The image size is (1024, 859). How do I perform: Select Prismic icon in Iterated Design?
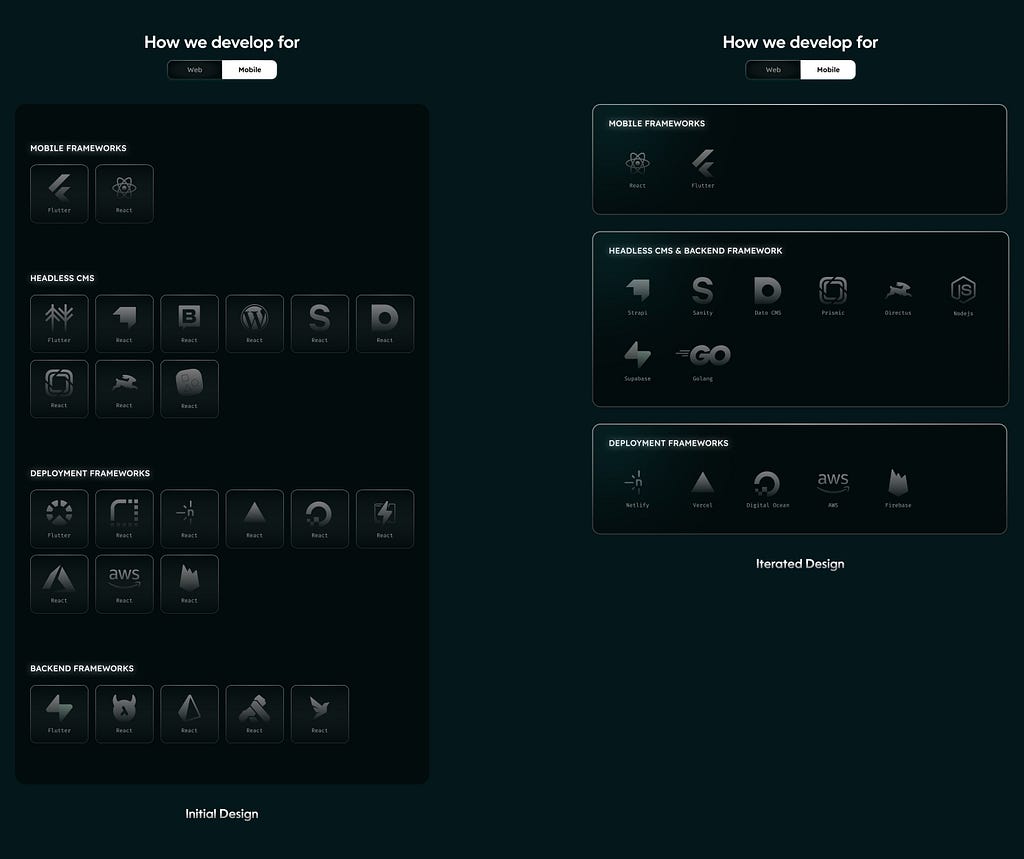(x=833, y=290)
